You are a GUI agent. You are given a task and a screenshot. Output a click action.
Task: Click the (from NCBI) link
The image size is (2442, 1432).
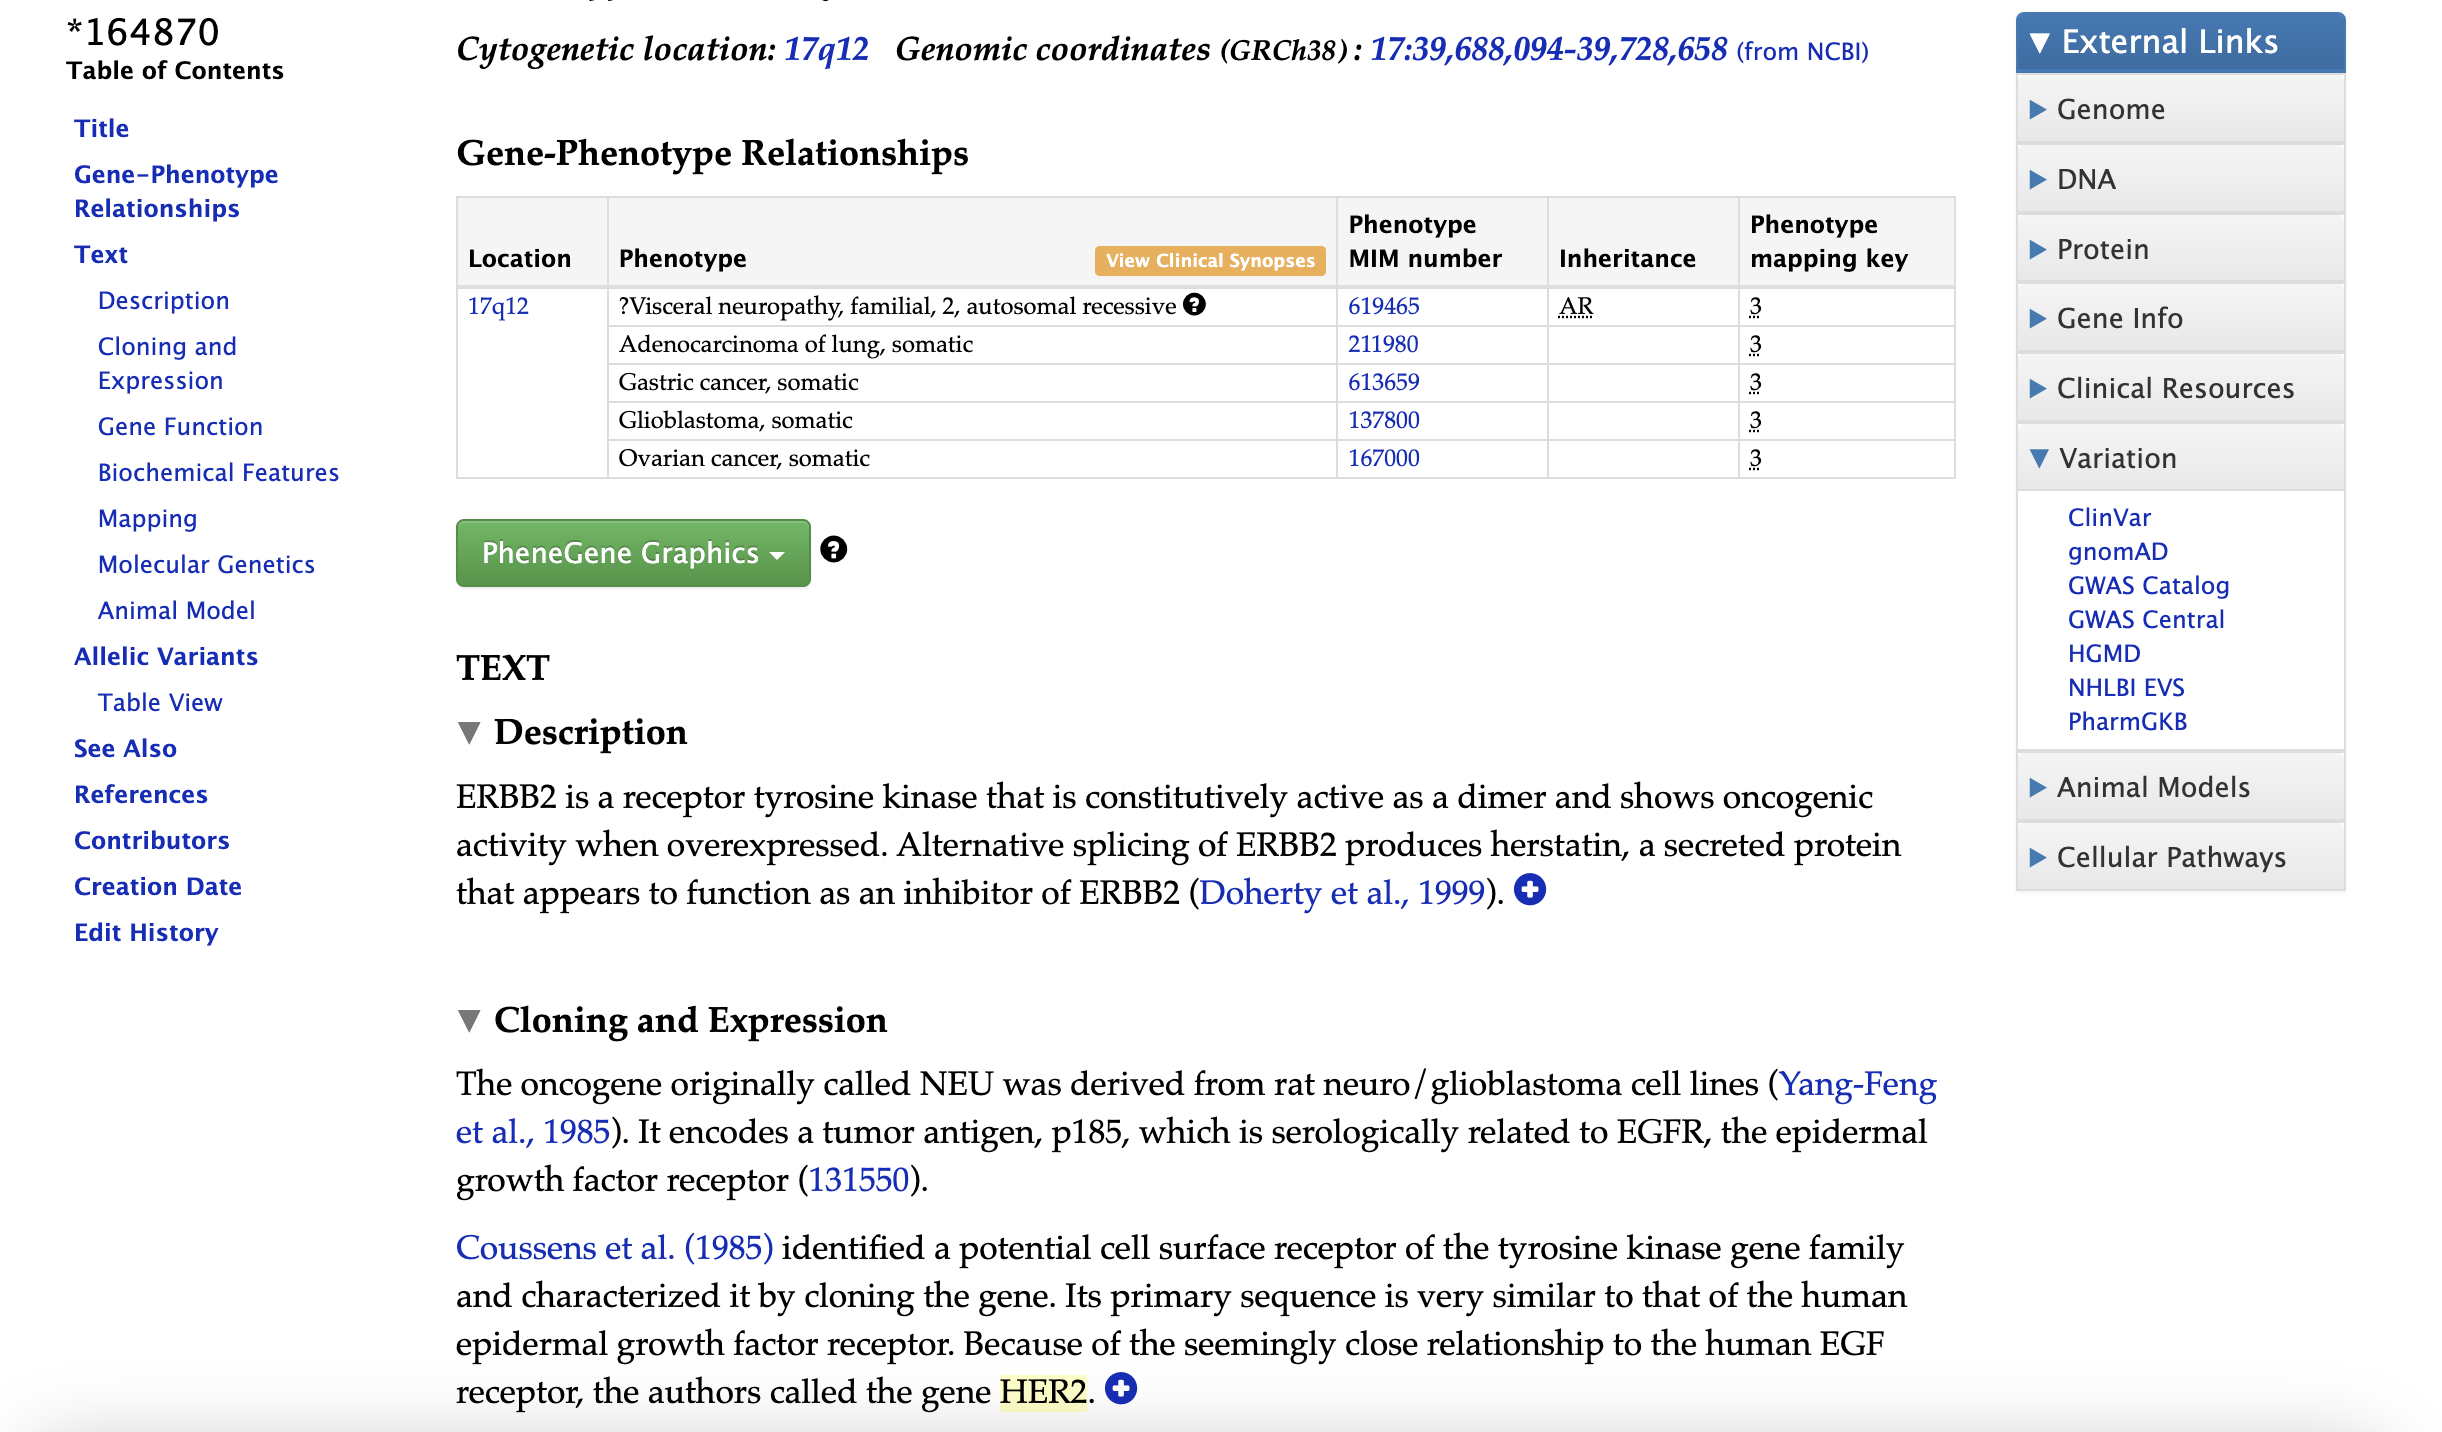click(1802, 51)
